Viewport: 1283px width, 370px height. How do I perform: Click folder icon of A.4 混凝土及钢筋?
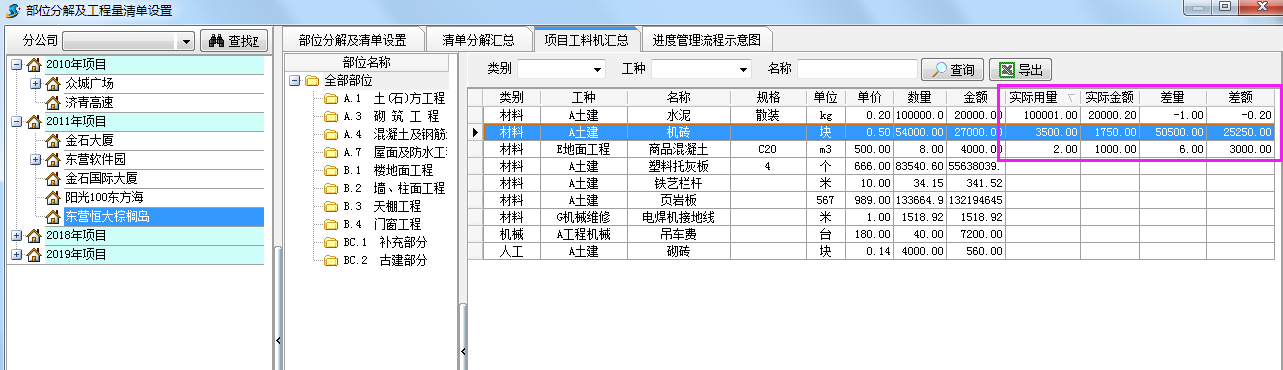pyautogui.click(x=331, y=134)
